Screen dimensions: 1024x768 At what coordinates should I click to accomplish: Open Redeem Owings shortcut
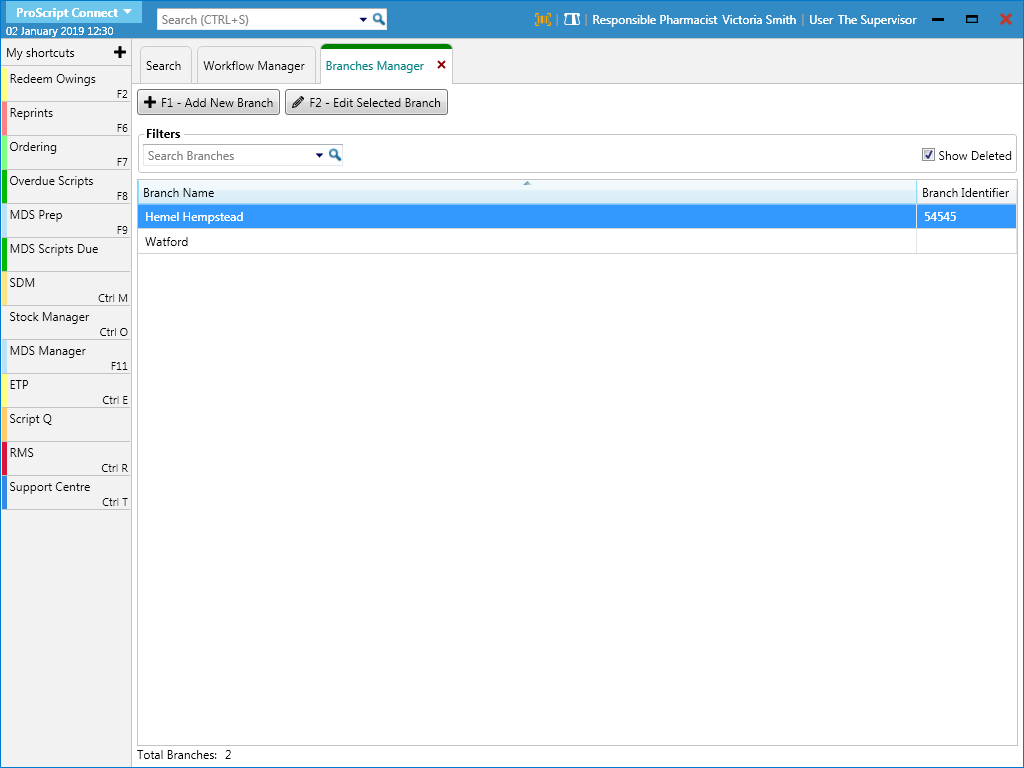67,84
